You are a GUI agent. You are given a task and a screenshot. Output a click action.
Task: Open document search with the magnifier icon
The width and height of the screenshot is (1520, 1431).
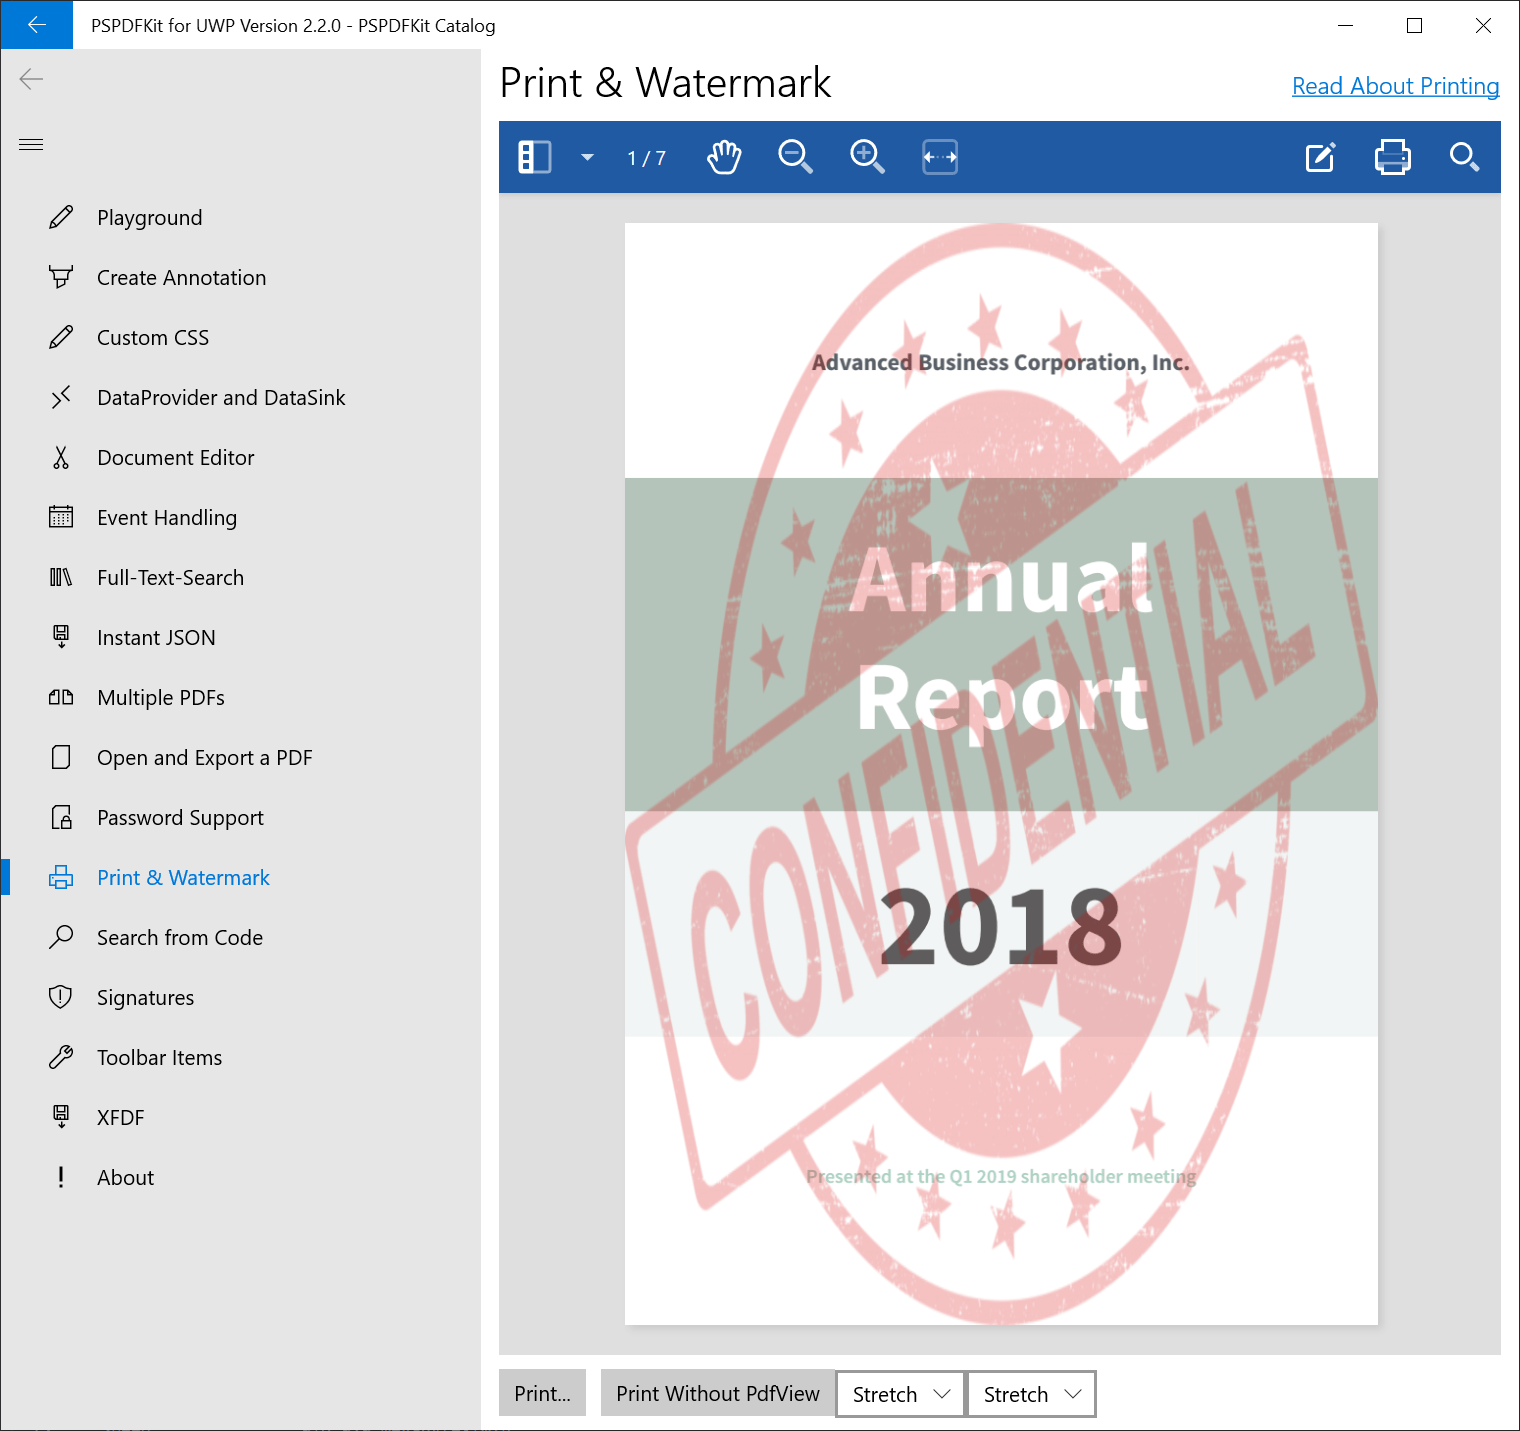coord(1464,157)
